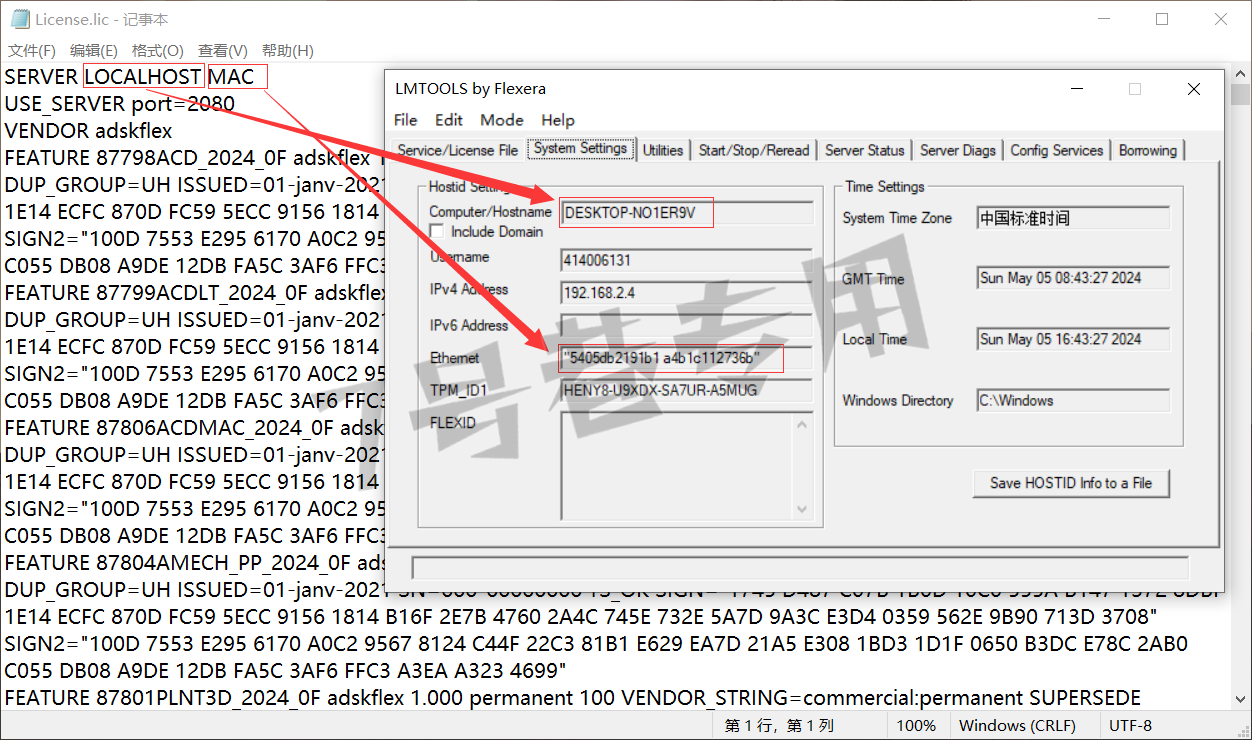Open the 帮助(H) menu in Notepad
1252x740 pixels.
pyautogui.click(x=288, y=51)
